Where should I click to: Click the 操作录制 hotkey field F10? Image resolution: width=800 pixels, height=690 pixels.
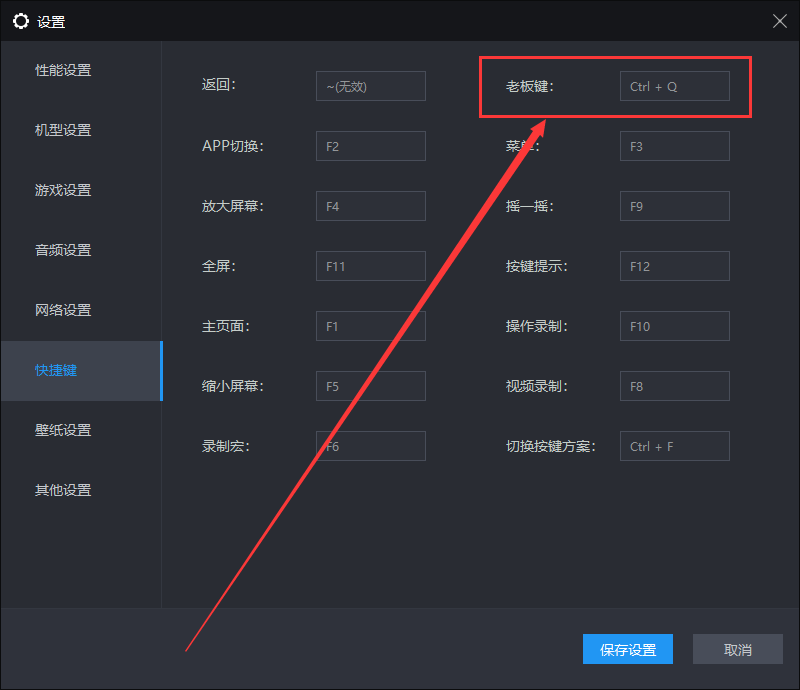click(x=674, y=326)
